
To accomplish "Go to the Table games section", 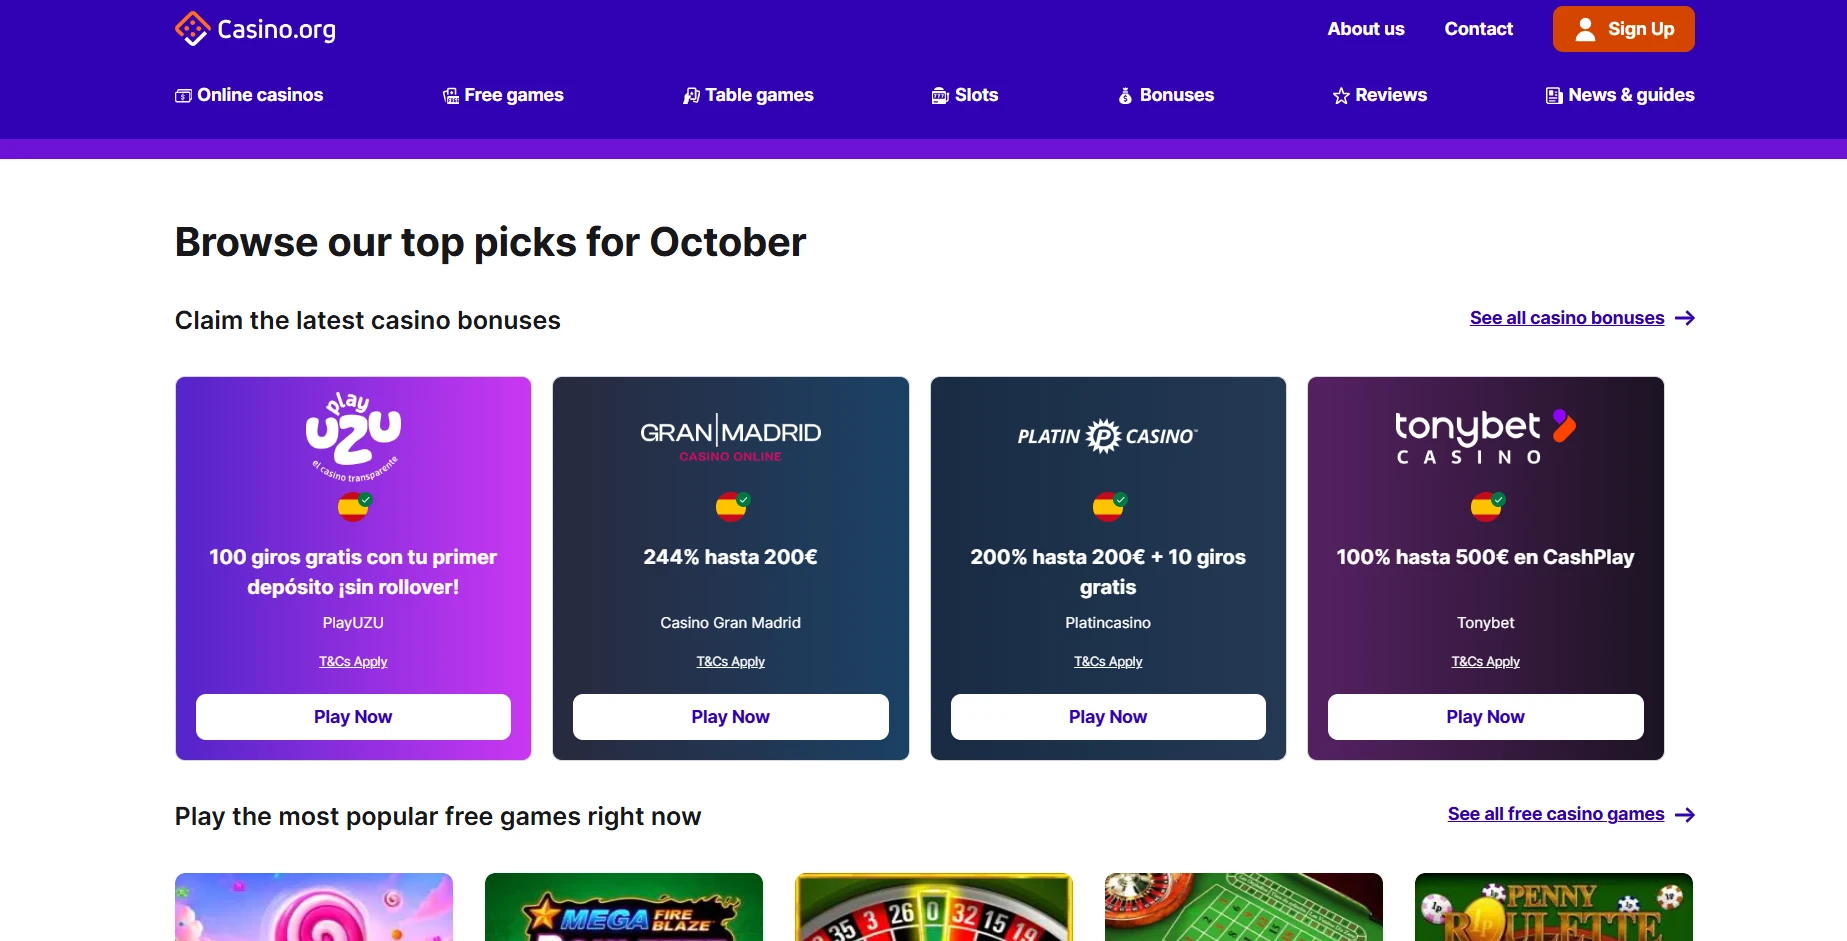I will point(748,95).
